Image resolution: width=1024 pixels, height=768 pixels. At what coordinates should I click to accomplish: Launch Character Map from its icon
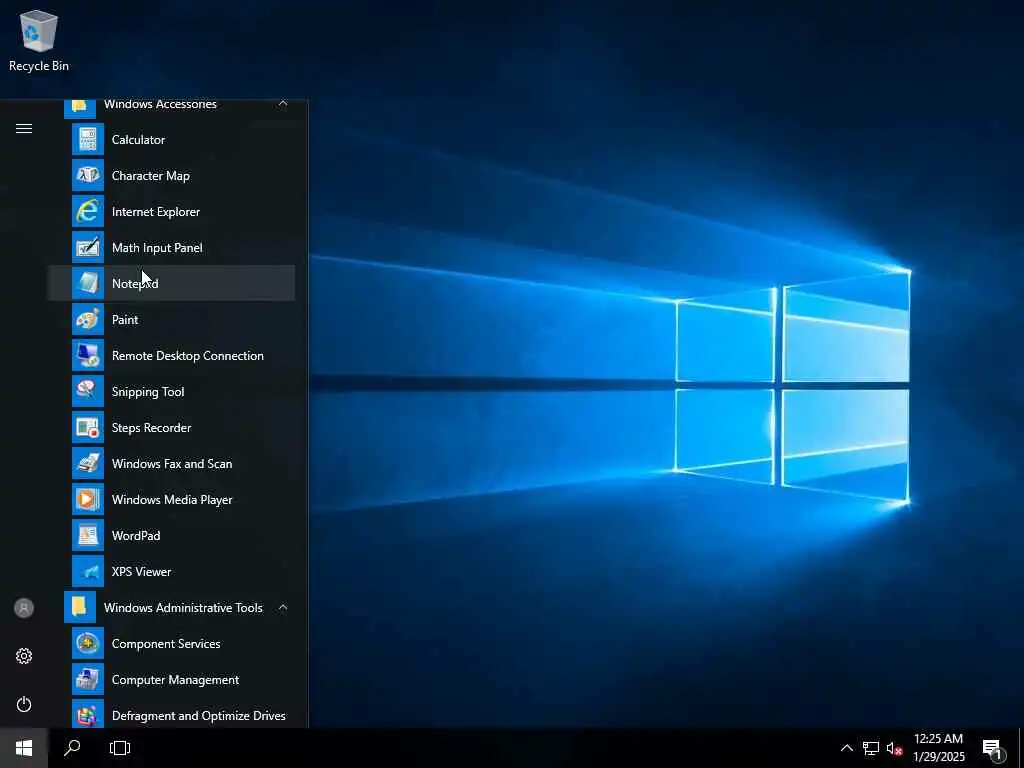(x=88, y=176)
